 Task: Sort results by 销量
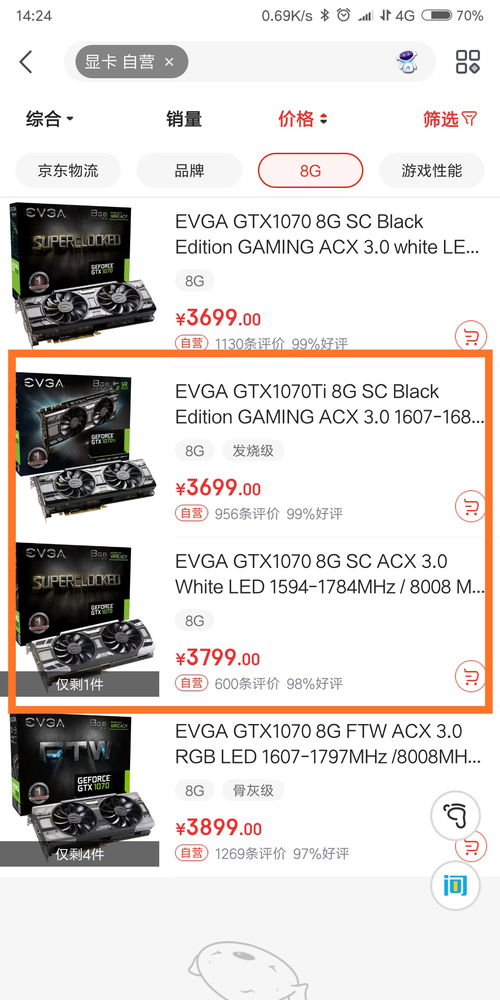(x=184, y=119)
